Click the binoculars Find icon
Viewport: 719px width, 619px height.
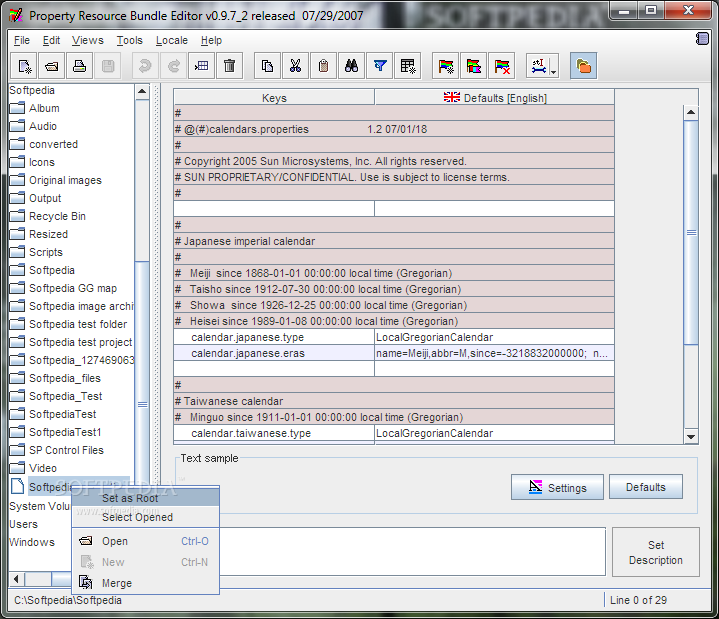[351, 66]
